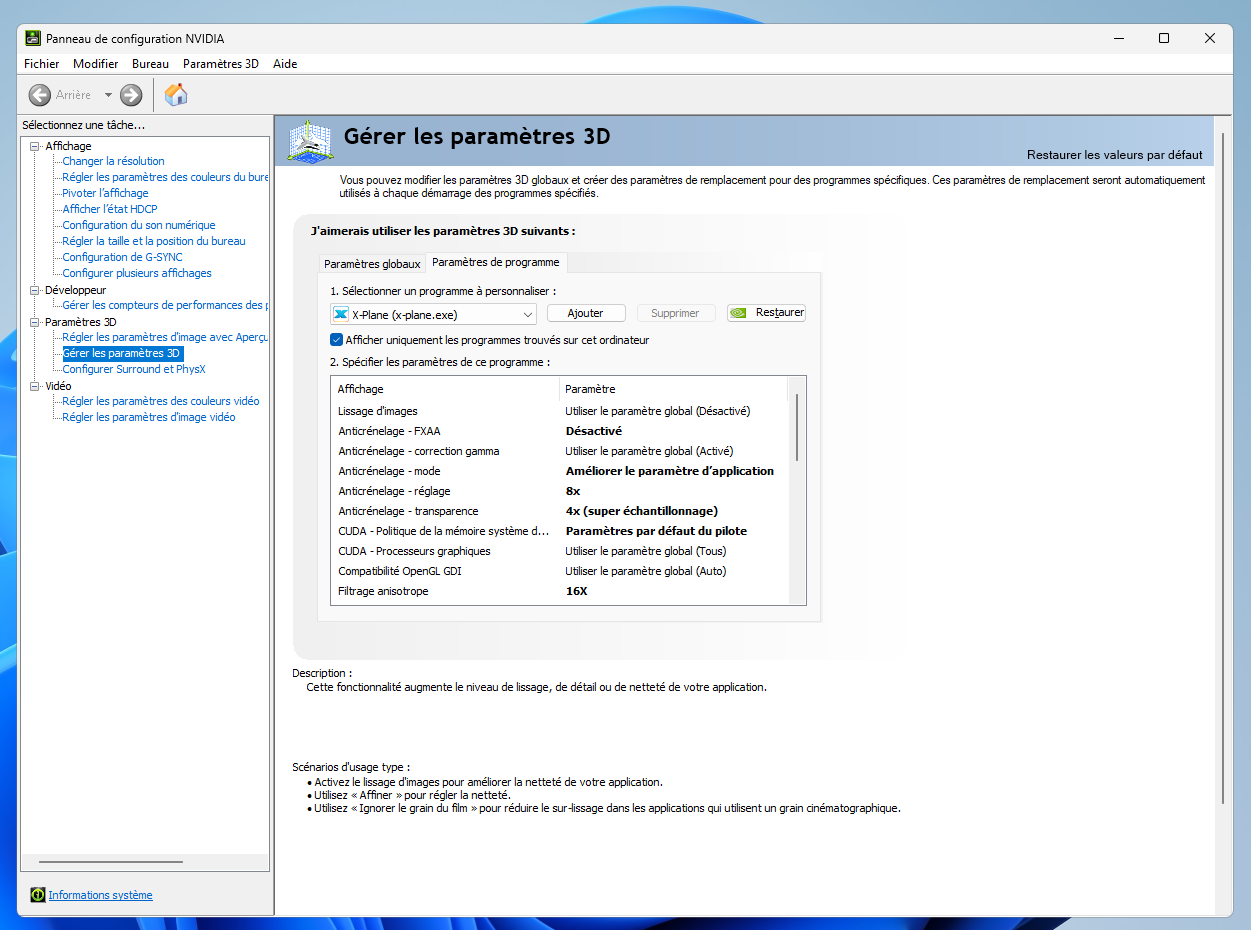This screenshot has width=1251, height=930.
Task: Click the Supprimer button
Action: pos(675,313)
